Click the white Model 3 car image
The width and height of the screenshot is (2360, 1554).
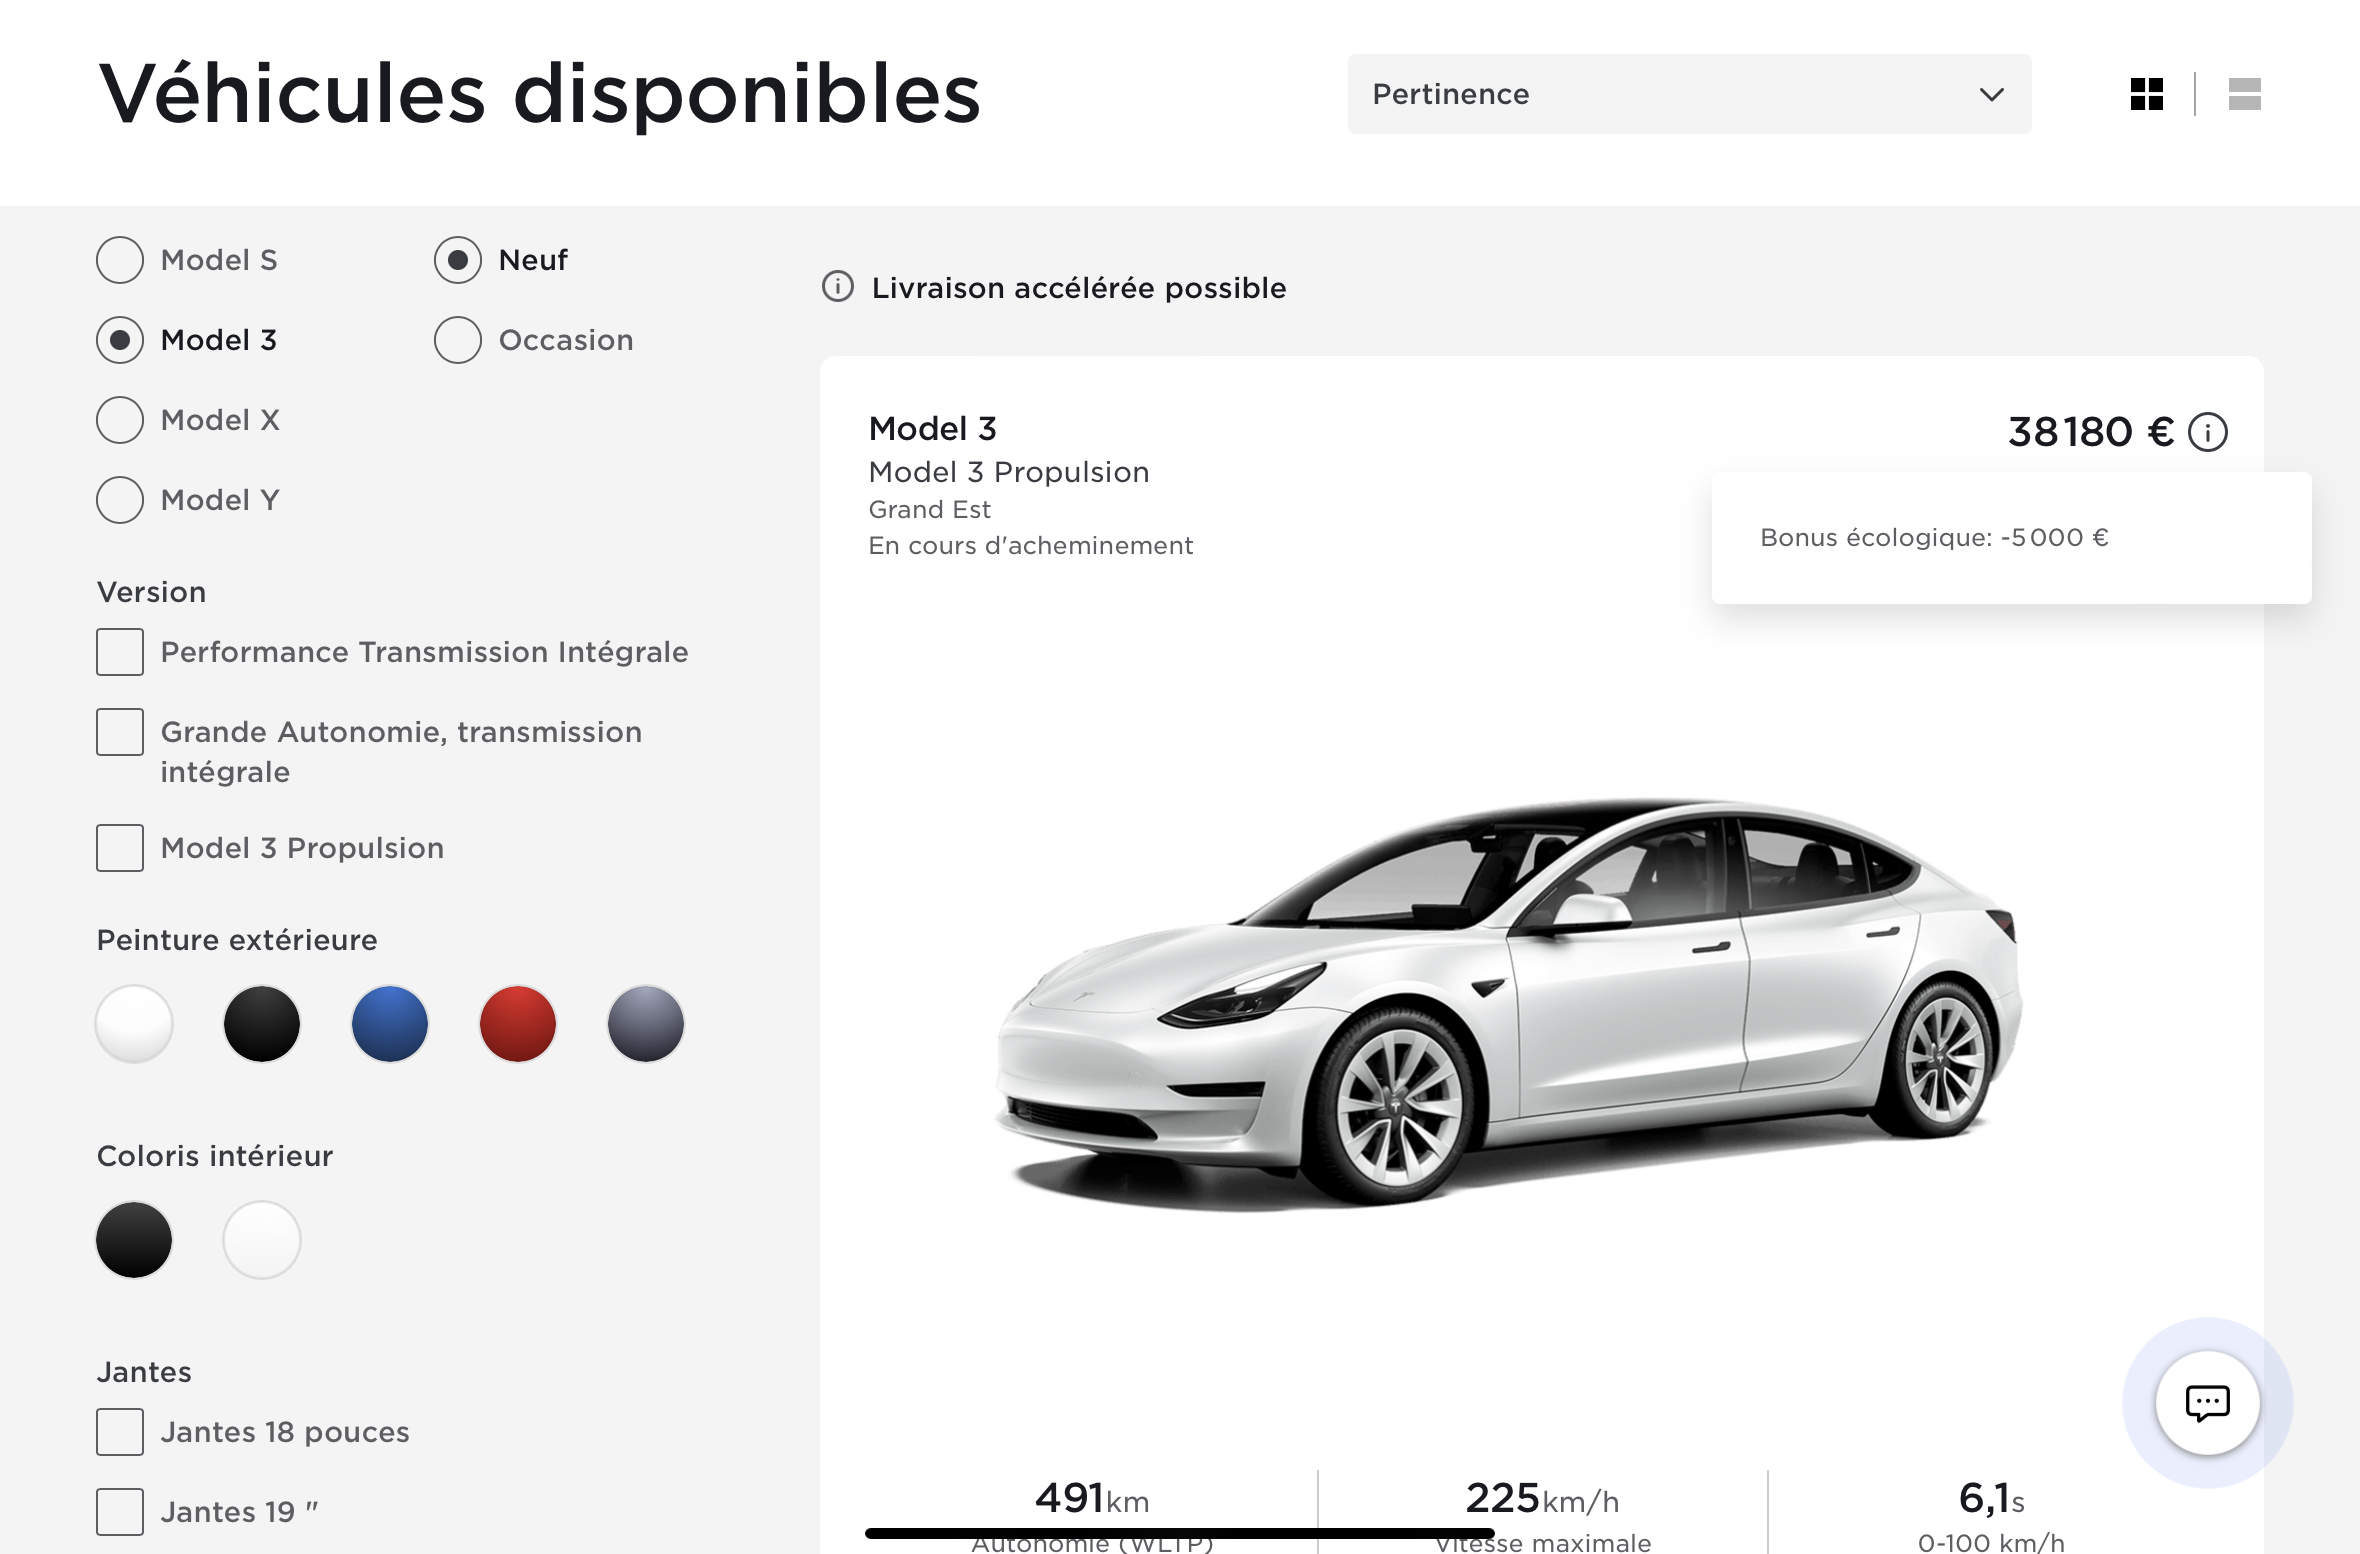[x=1510, y=1005]
